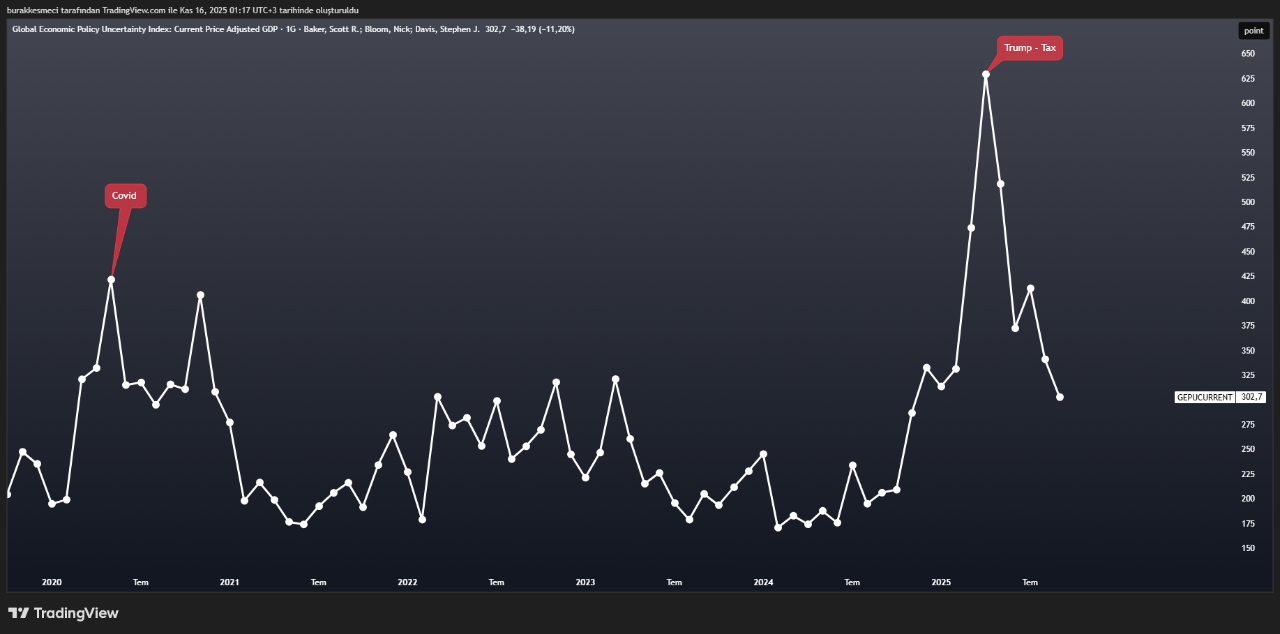Click the 2024 label on the time axis
Screen dimensions: 1280x634
tap(763, 582)
